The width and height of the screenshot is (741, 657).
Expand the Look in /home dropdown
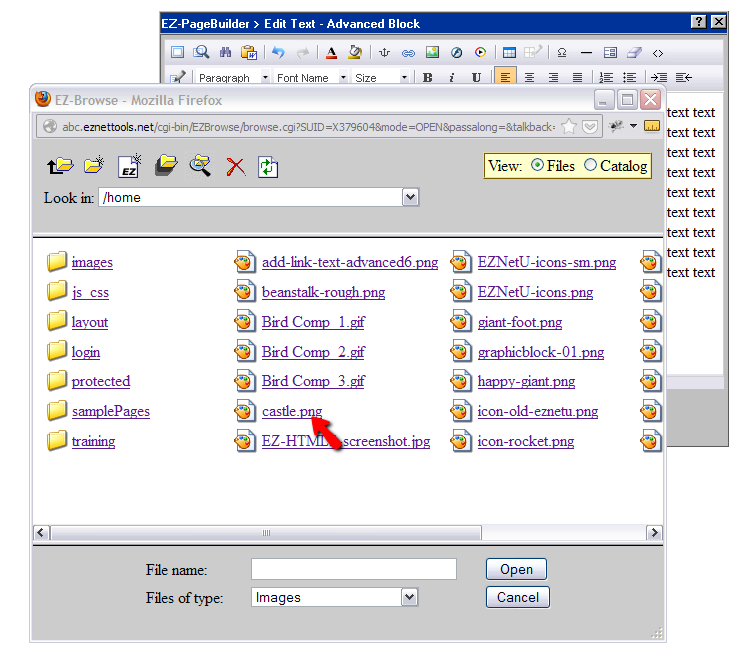(x=410, y=198)
